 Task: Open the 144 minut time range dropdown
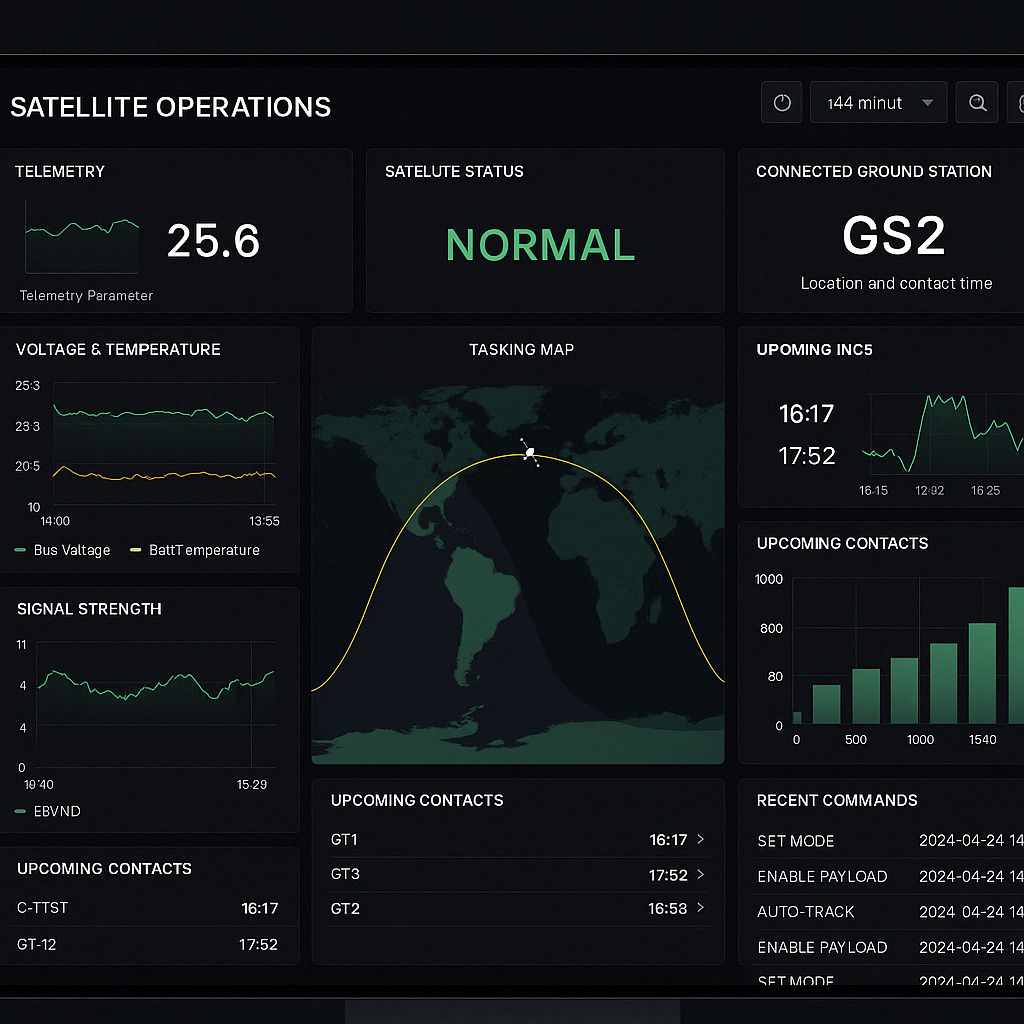point(878,103)
